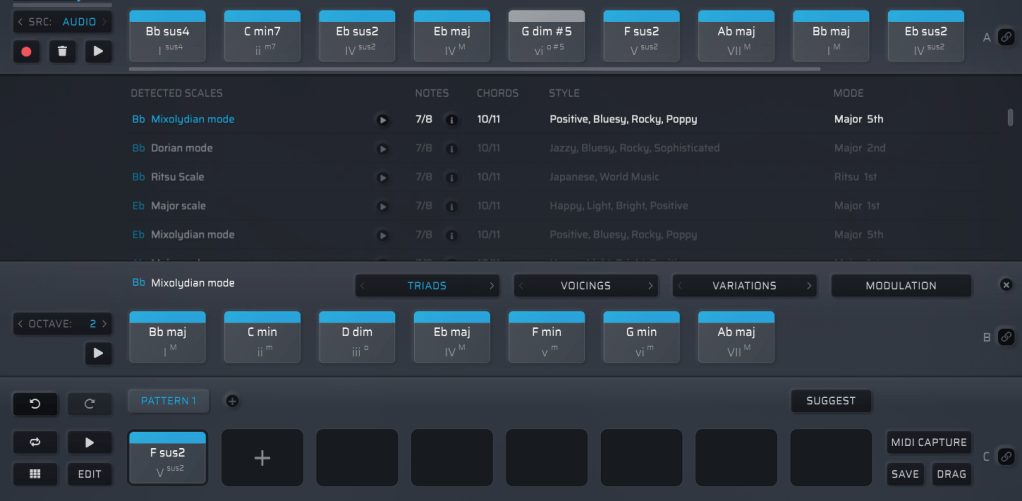This screenshot has height=501, width=1022.
Task: Open the Modulation menu
Action: click(x=900, y=286)
